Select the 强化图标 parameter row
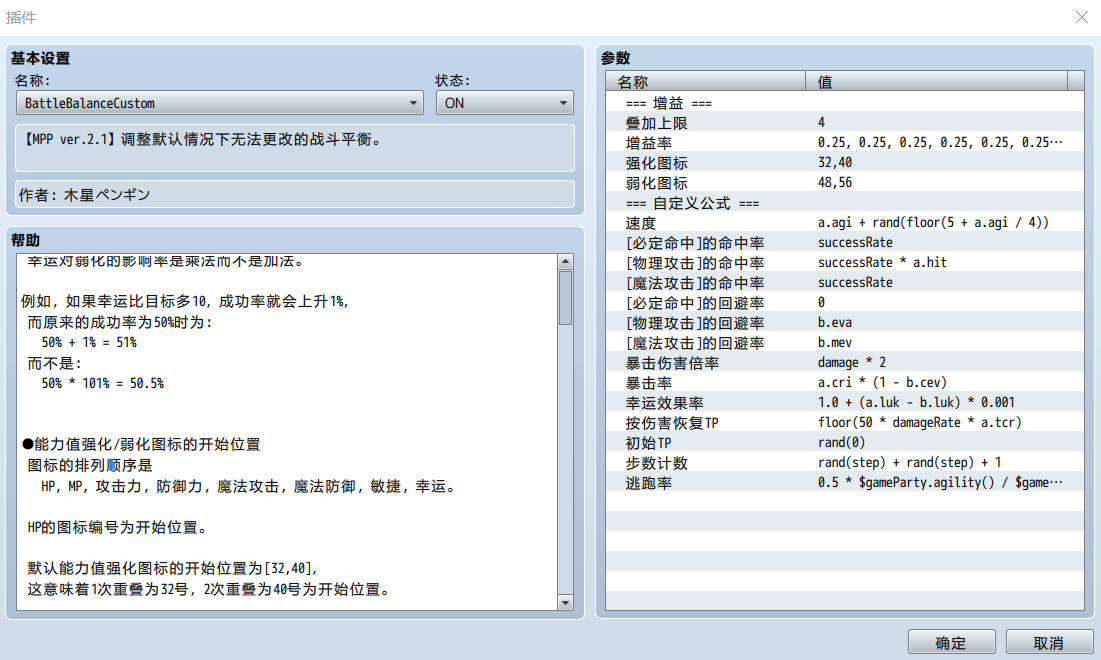This screenshot has width=1101, height=660. [x=845, y=162]
